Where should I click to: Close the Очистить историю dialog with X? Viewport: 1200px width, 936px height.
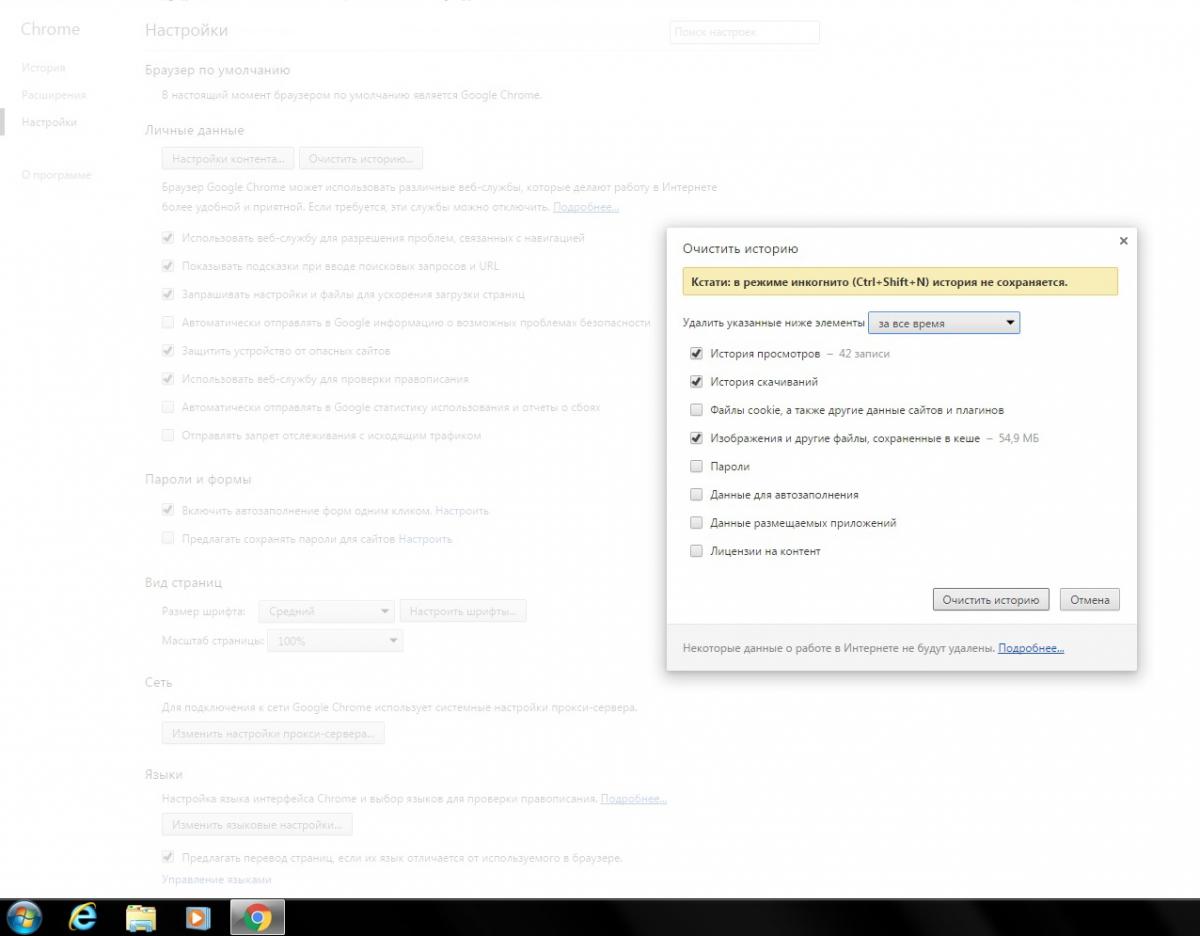click(1123, 241)
